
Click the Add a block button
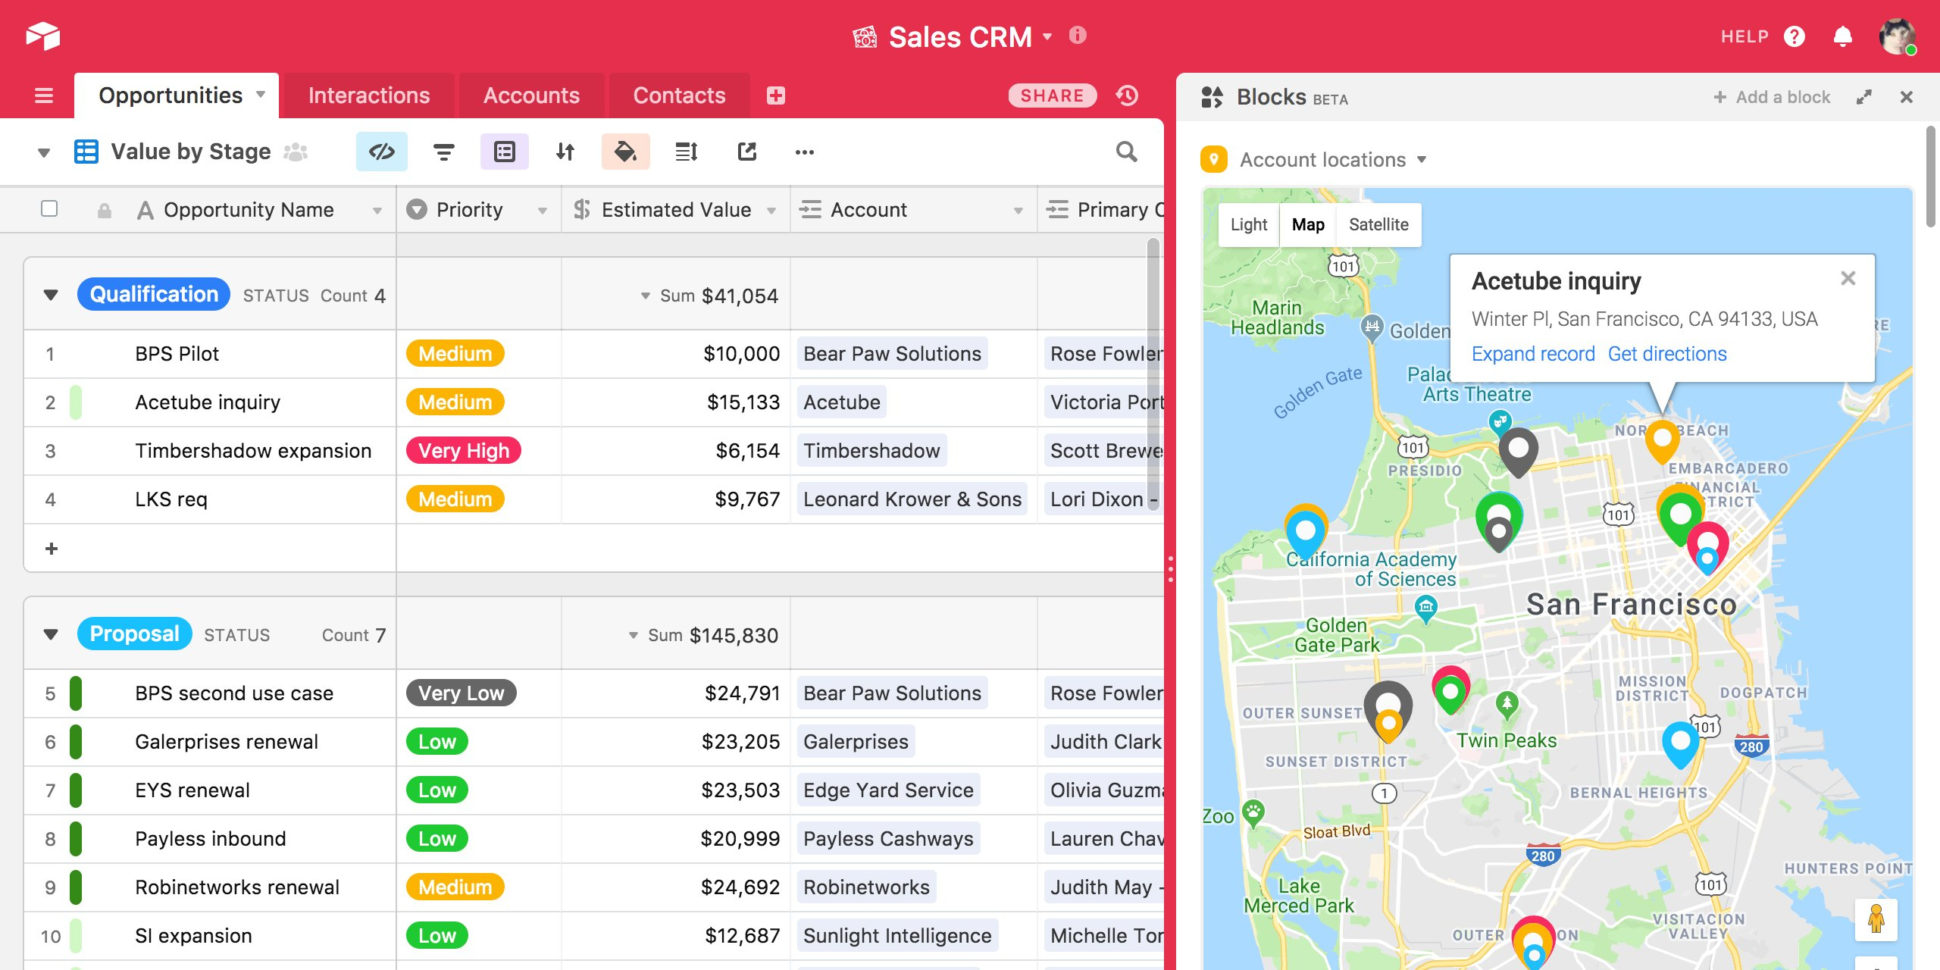pos(1772,96)
